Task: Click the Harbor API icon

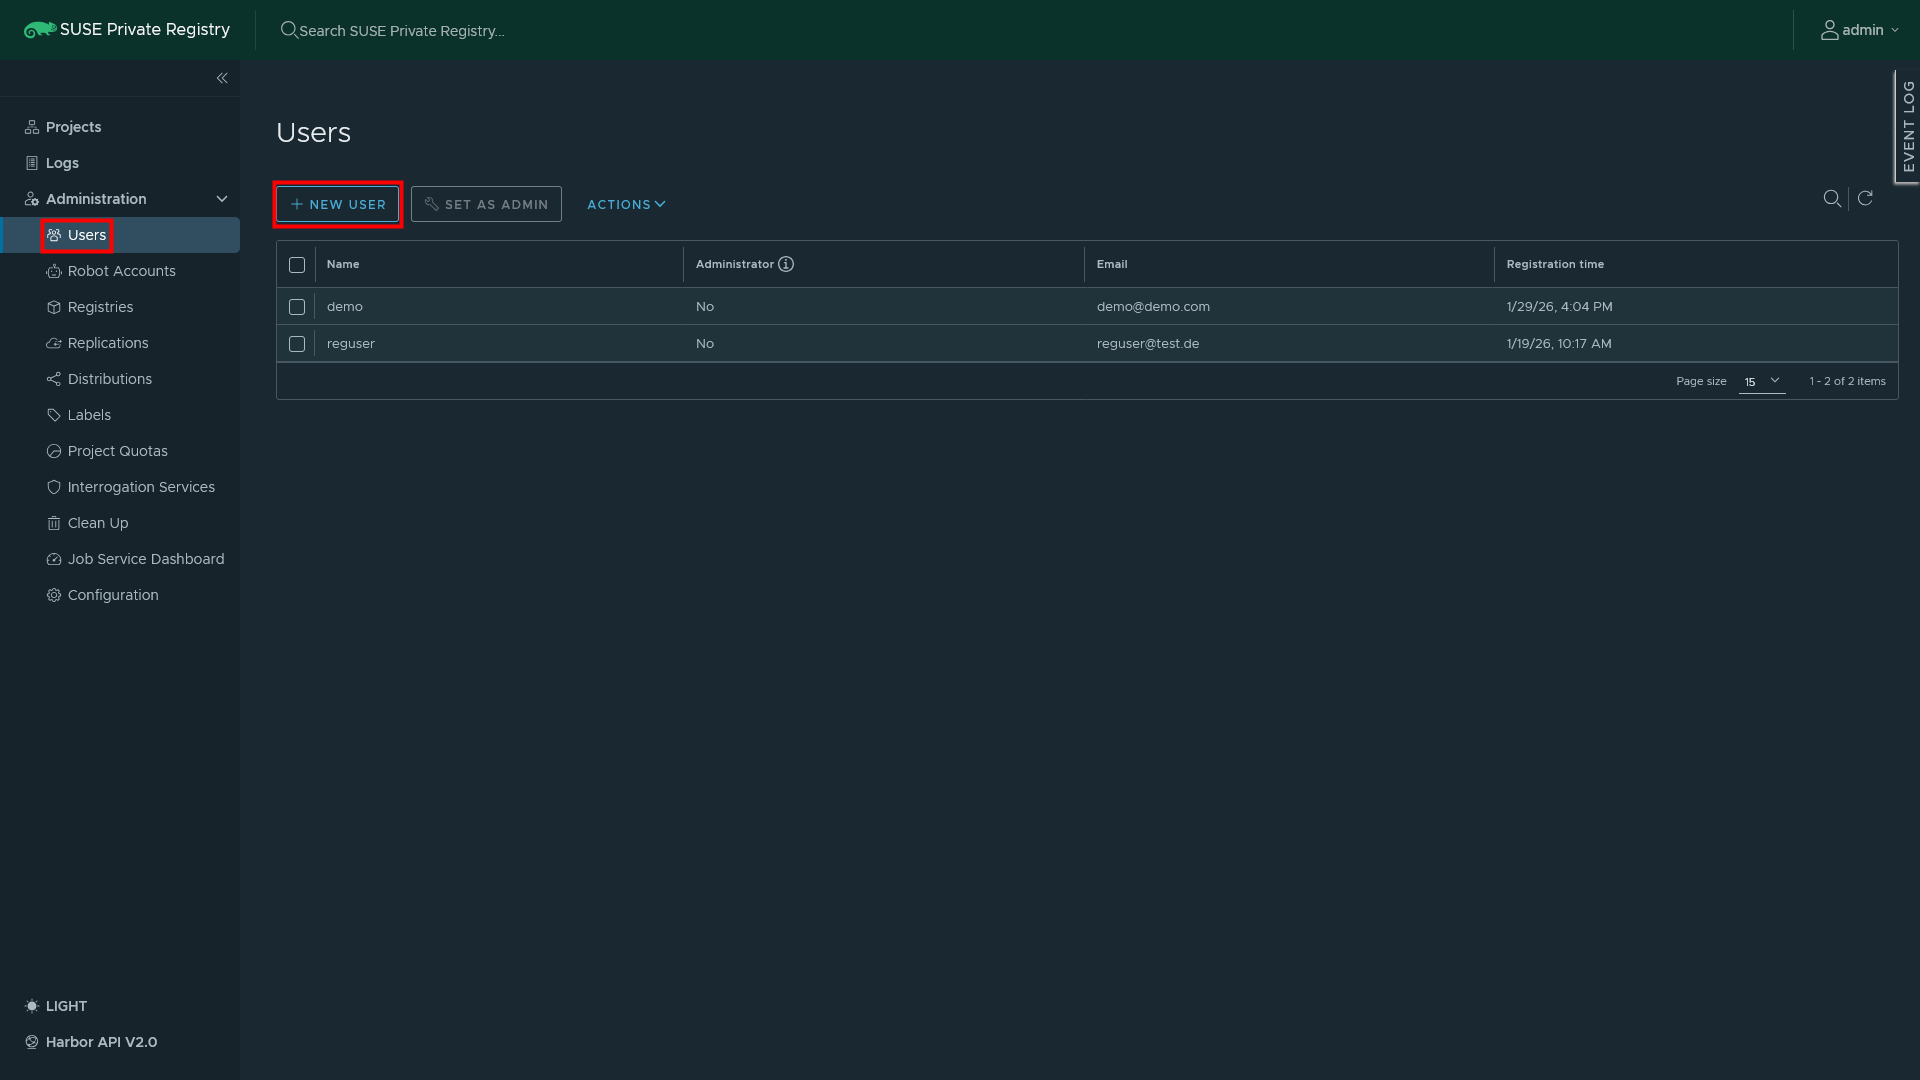Action: tap(32, 1042)
